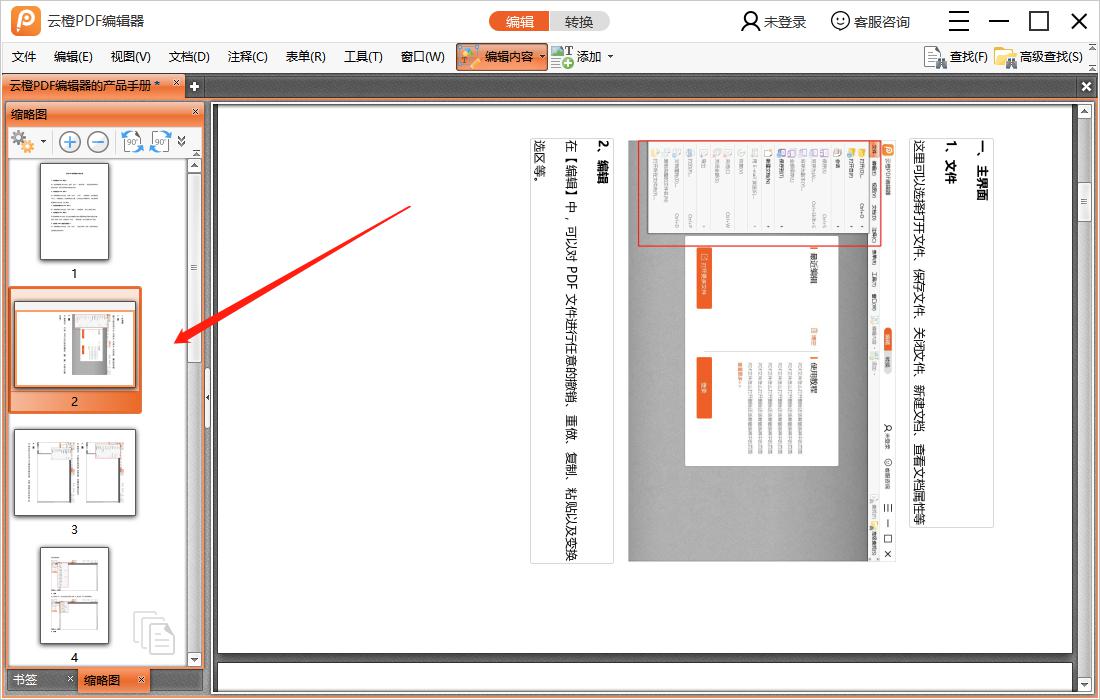Viewport: 1100px width, 700px height.
Task: Click thumbnail panel scrollbar down arrow
Action: click(194, 659)
